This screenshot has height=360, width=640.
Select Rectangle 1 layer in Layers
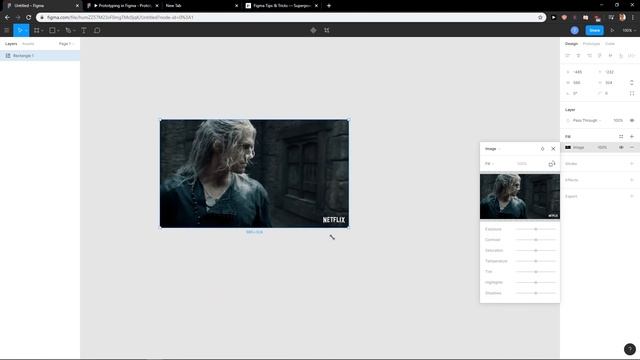click(x=40, y=56)
